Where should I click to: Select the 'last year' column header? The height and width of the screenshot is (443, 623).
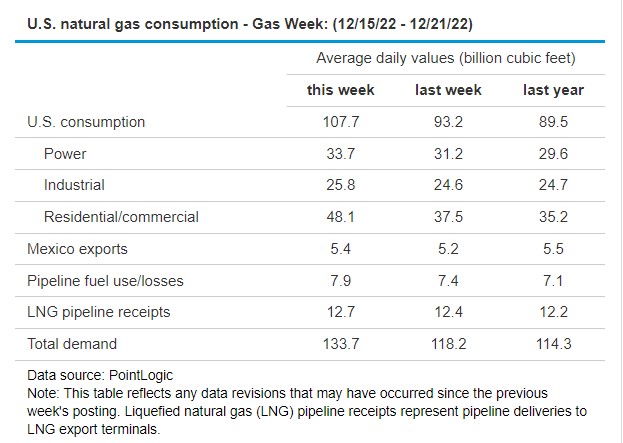[x=553, y=90]
